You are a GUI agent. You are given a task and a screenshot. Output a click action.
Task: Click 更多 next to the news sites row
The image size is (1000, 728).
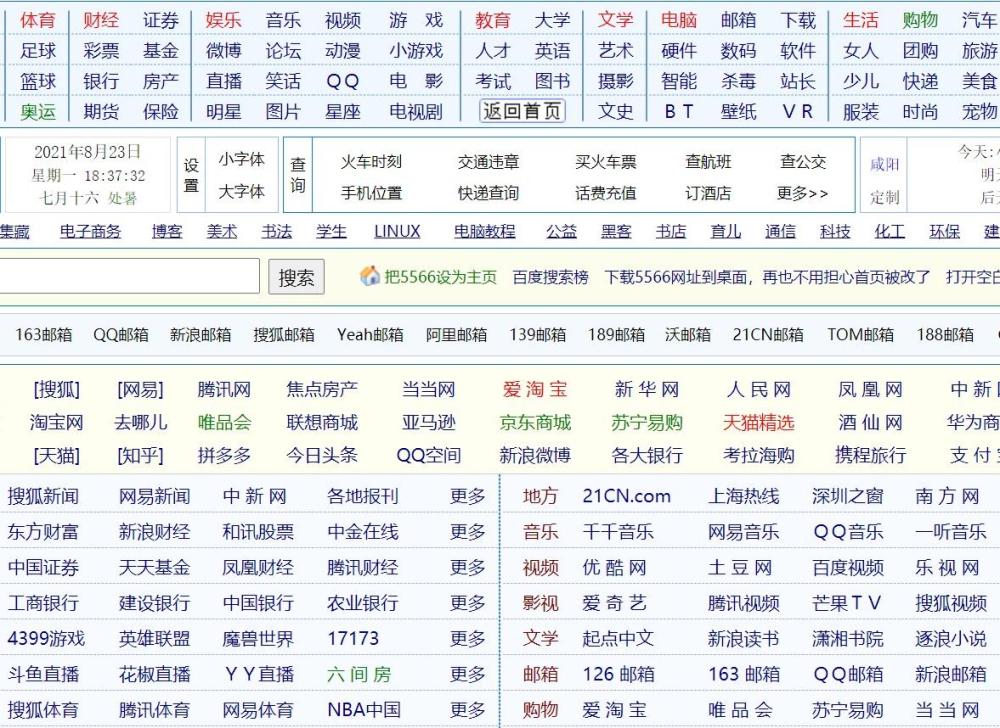(464, 496)
